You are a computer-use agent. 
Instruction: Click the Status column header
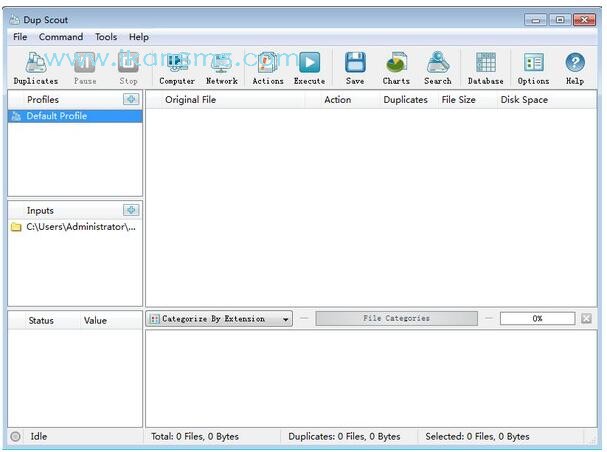(x=41, y=321)
